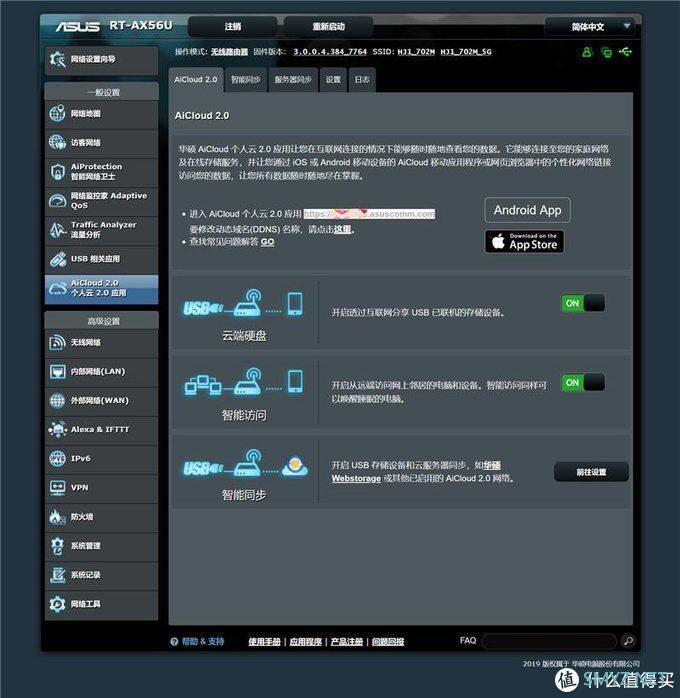Image resolution: width=680 pixels, height=698 pixels.
Task: Open the Firewall flame icon
Action: pos(57,516)
